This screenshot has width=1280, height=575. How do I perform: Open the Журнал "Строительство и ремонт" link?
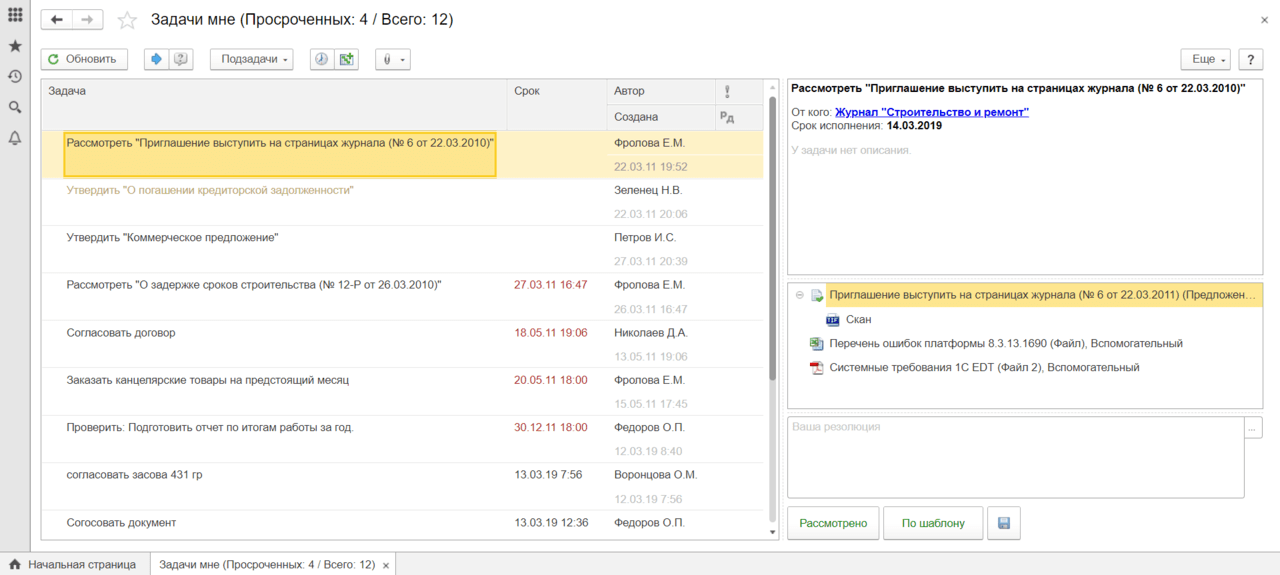pos(931,112)
